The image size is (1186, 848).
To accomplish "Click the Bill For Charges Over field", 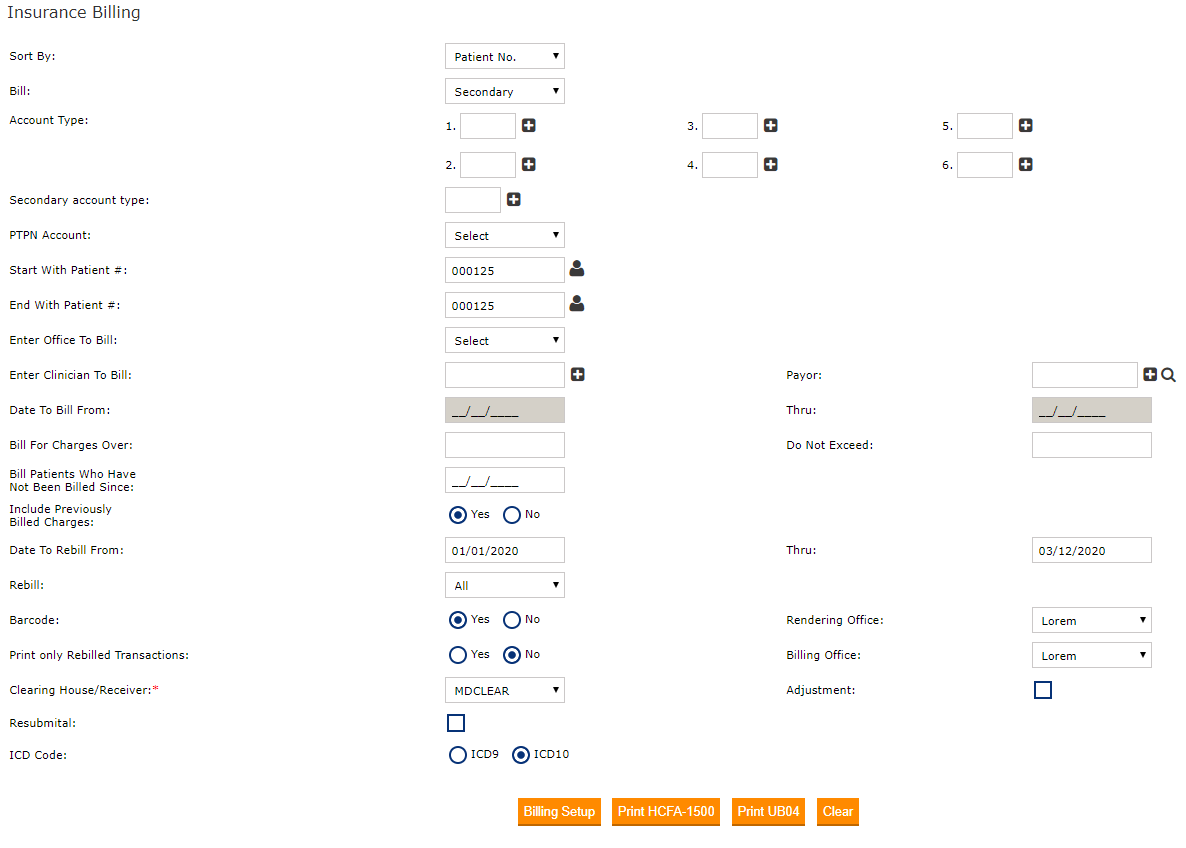I will (504, 445).
